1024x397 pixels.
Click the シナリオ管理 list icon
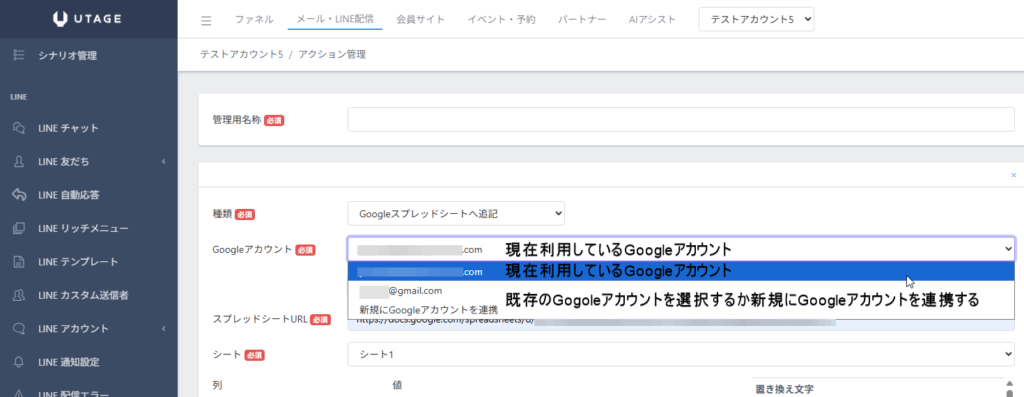(19, 56)
